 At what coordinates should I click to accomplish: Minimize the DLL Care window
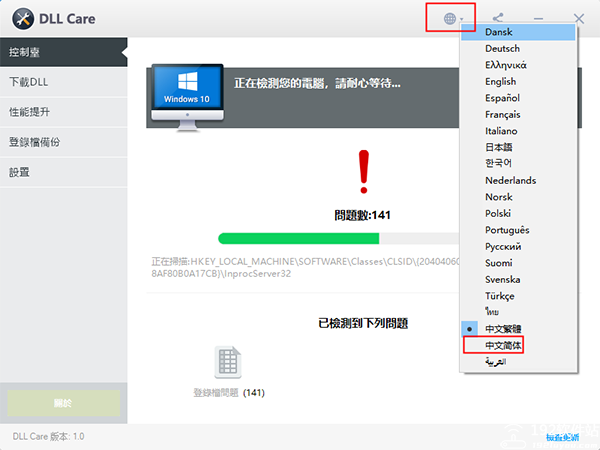point(539,18)
